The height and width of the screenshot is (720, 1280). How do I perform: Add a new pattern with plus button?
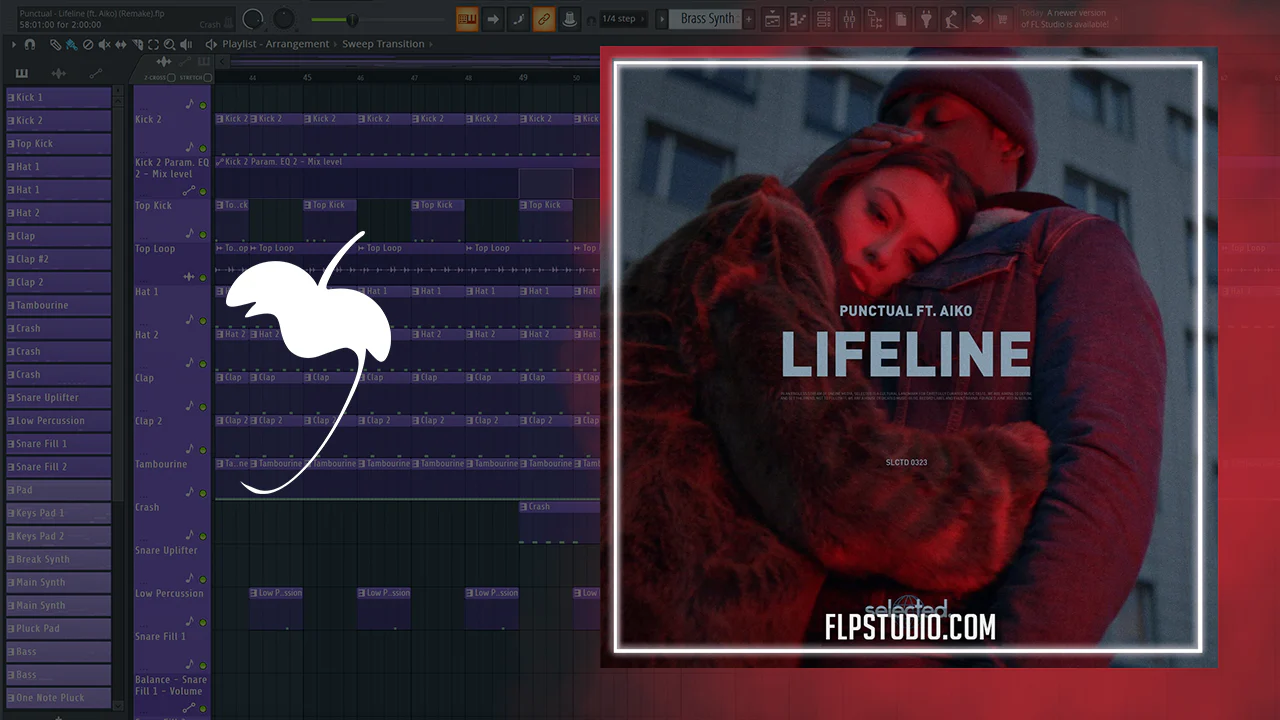tap(749, 18)
